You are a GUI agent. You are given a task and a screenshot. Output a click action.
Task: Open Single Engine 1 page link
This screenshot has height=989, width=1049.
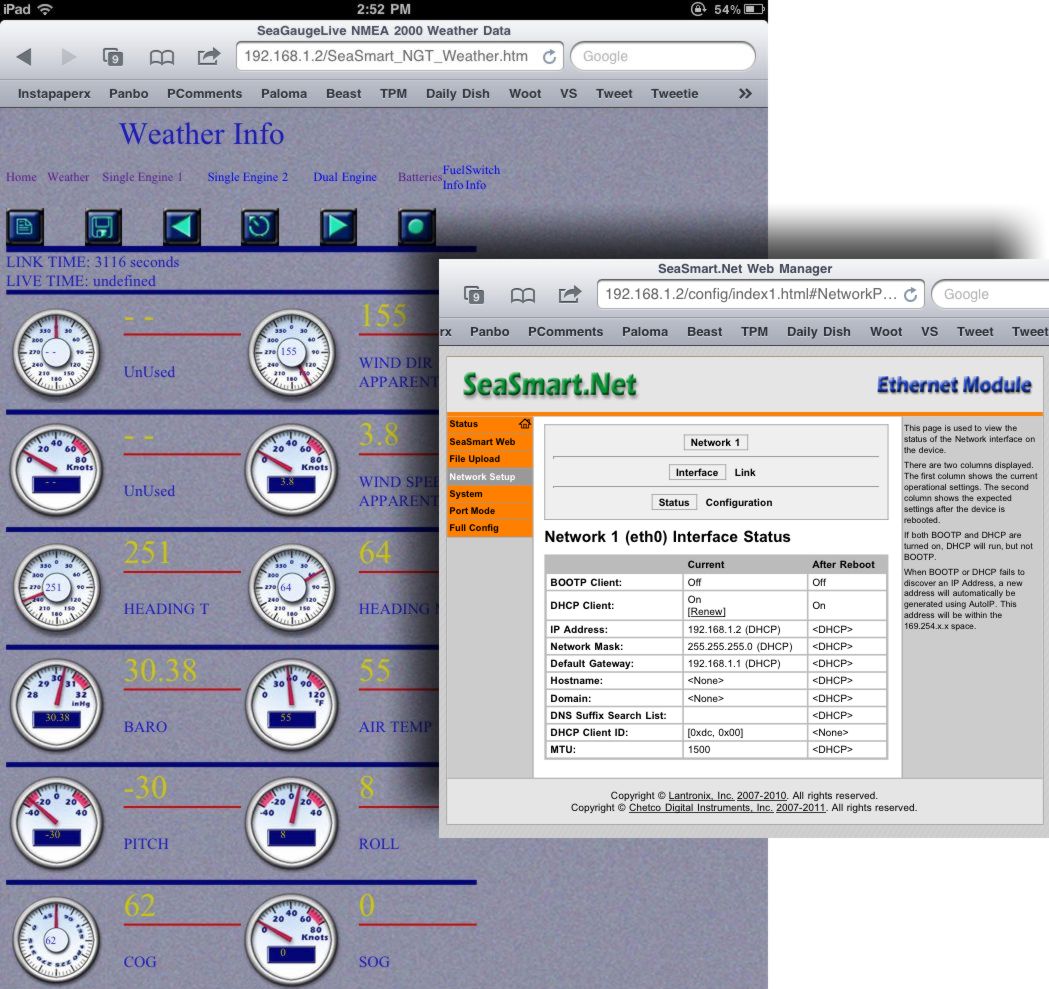(x=142, y=177)
